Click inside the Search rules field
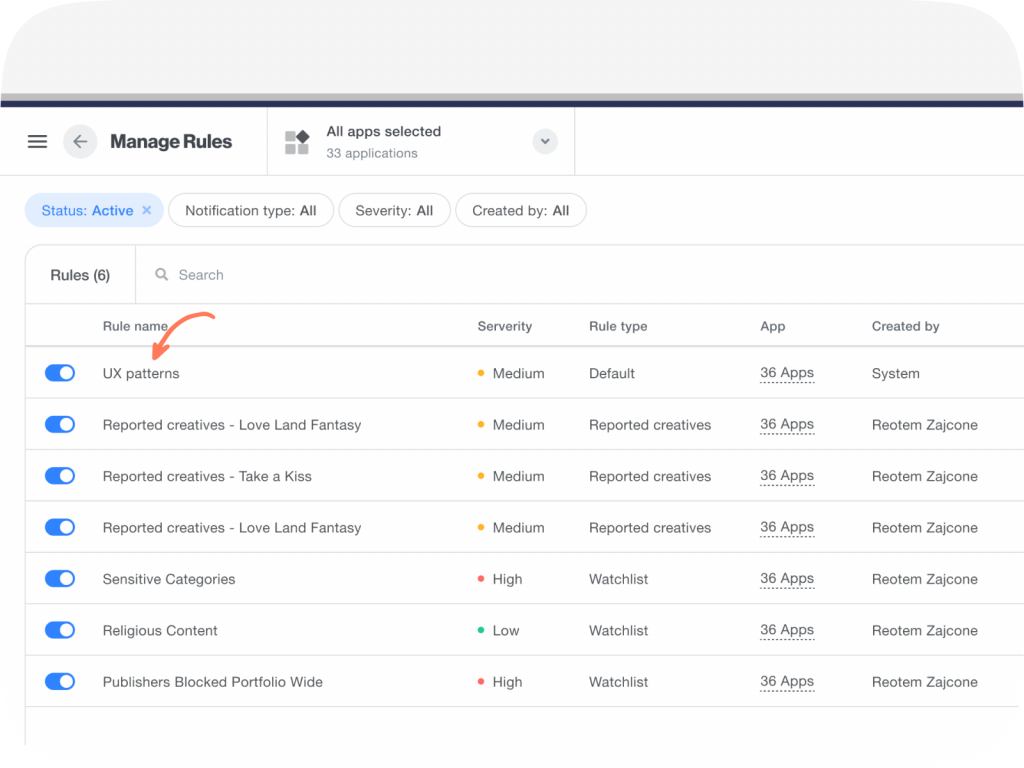1024x768 pixels. point(250,274)
